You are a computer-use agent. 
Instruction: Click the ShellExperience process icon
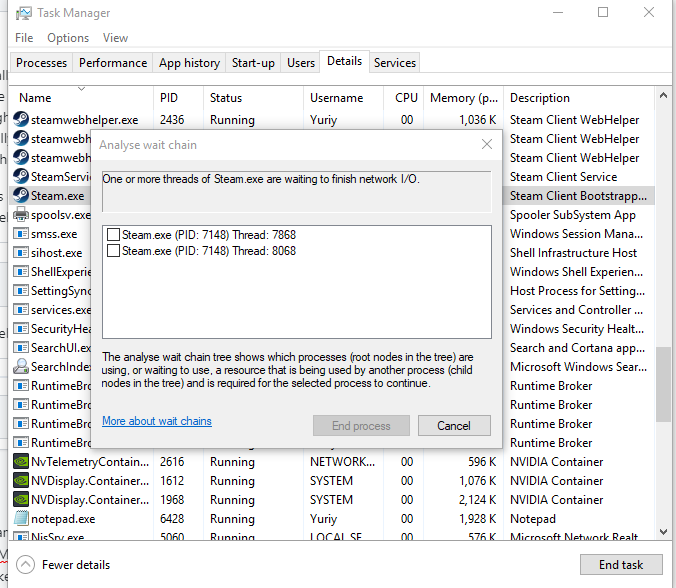tap(21, 272)
